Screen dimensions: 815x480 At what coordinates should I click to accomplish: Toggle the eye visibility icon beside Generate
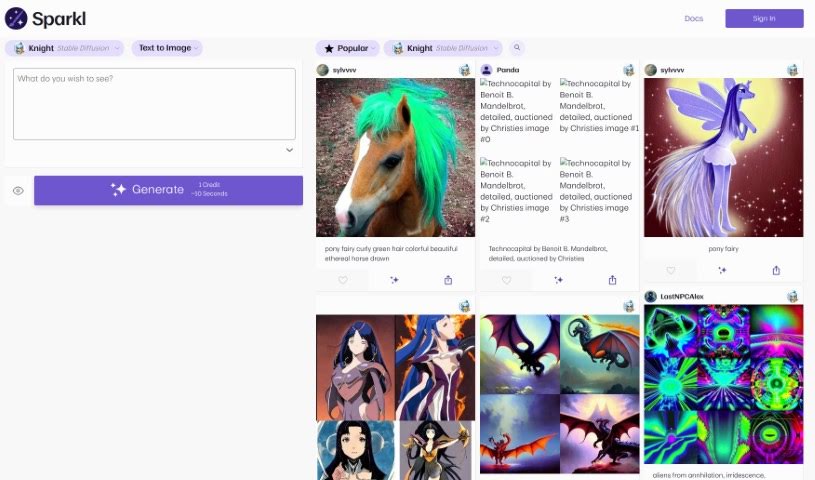(18, 191)
